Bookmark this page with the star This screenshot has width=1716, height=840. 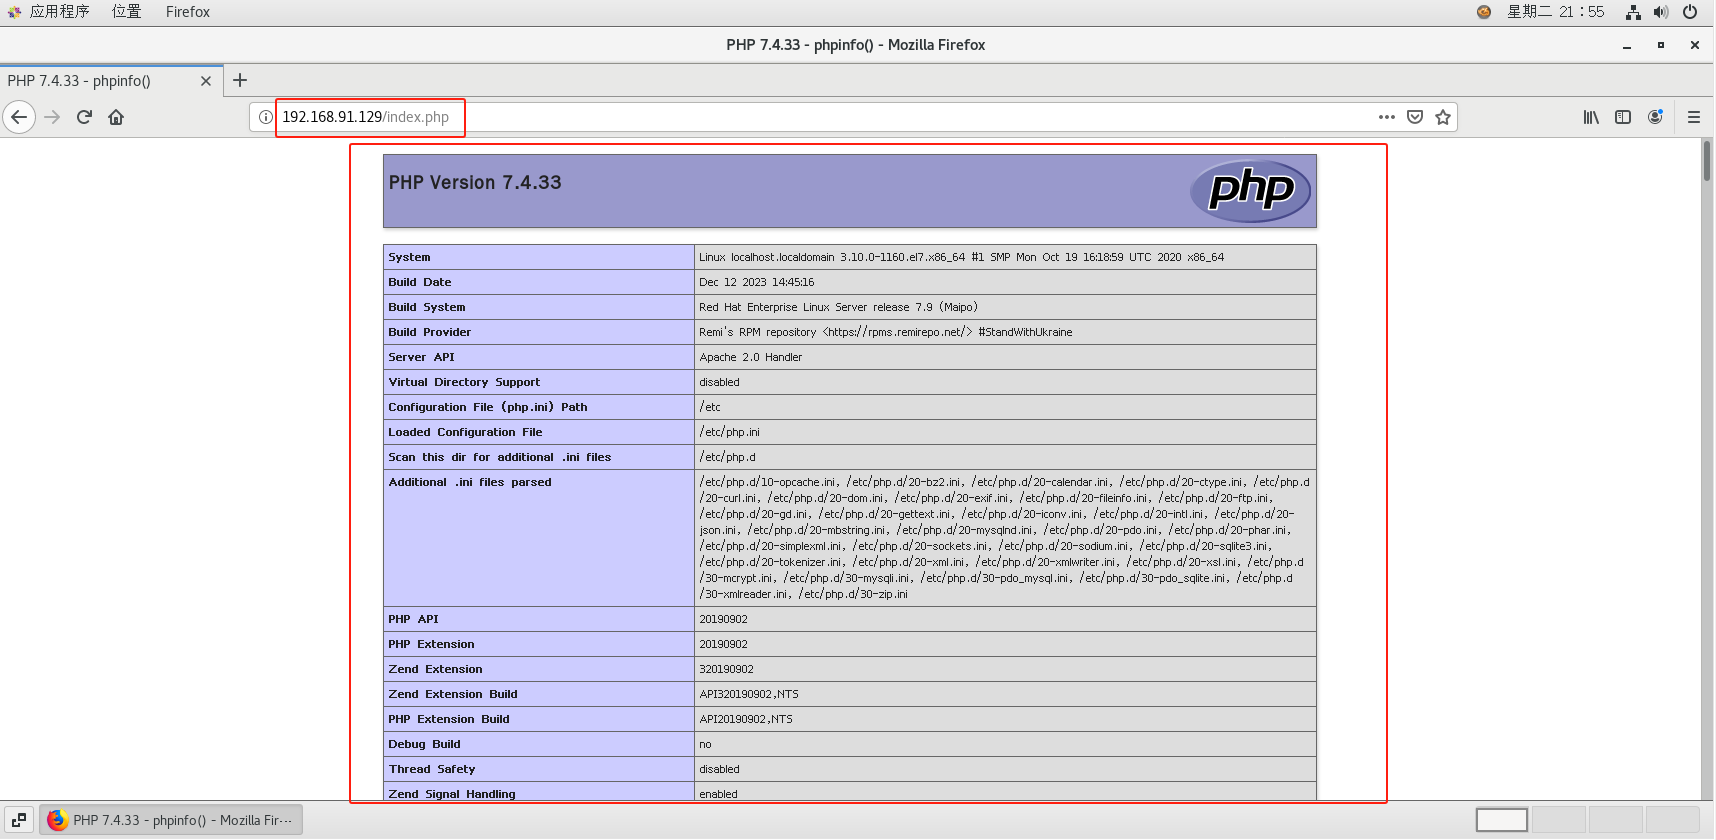click(x=1442, y=117)
